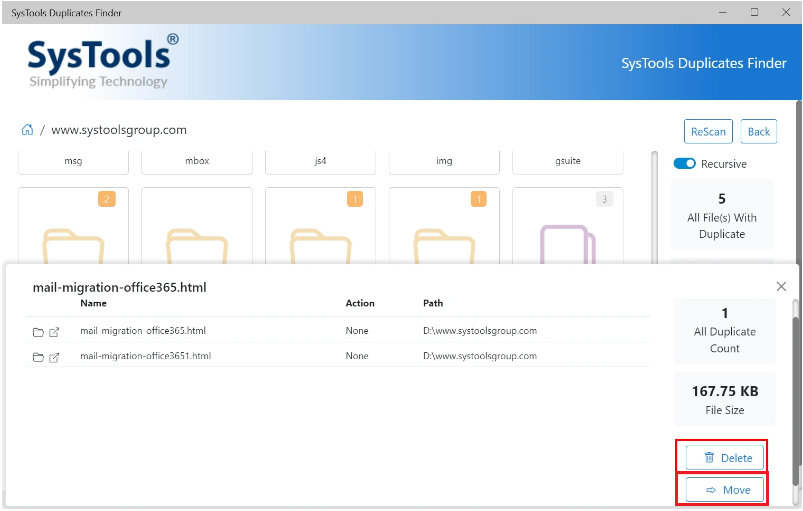Screen dimensions: 803x511
Task: Open the mbox folder card
Action: pos(197,162)
